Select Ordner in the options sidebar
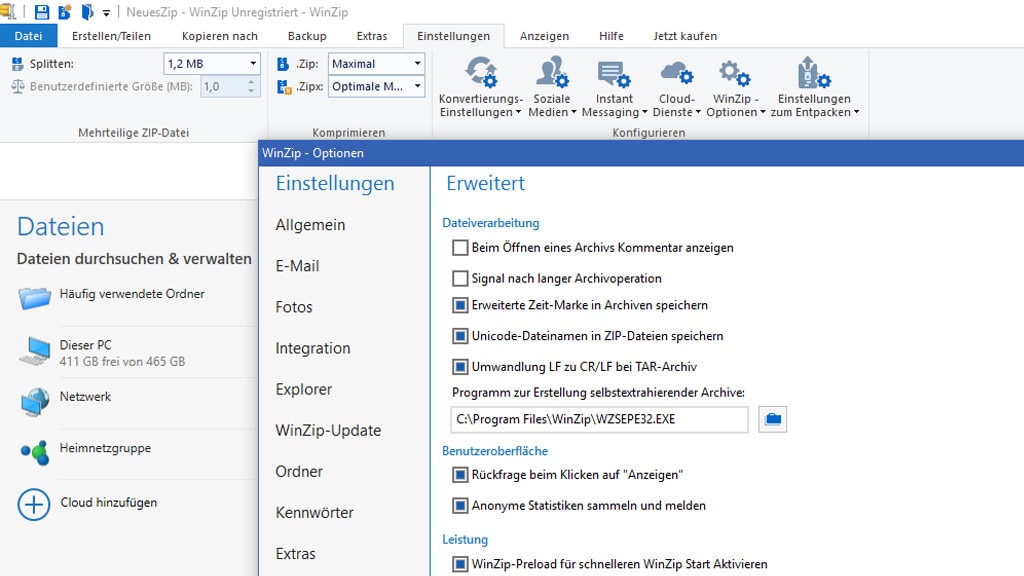This screenshot has height=576, width=1024. coord(299,472)
